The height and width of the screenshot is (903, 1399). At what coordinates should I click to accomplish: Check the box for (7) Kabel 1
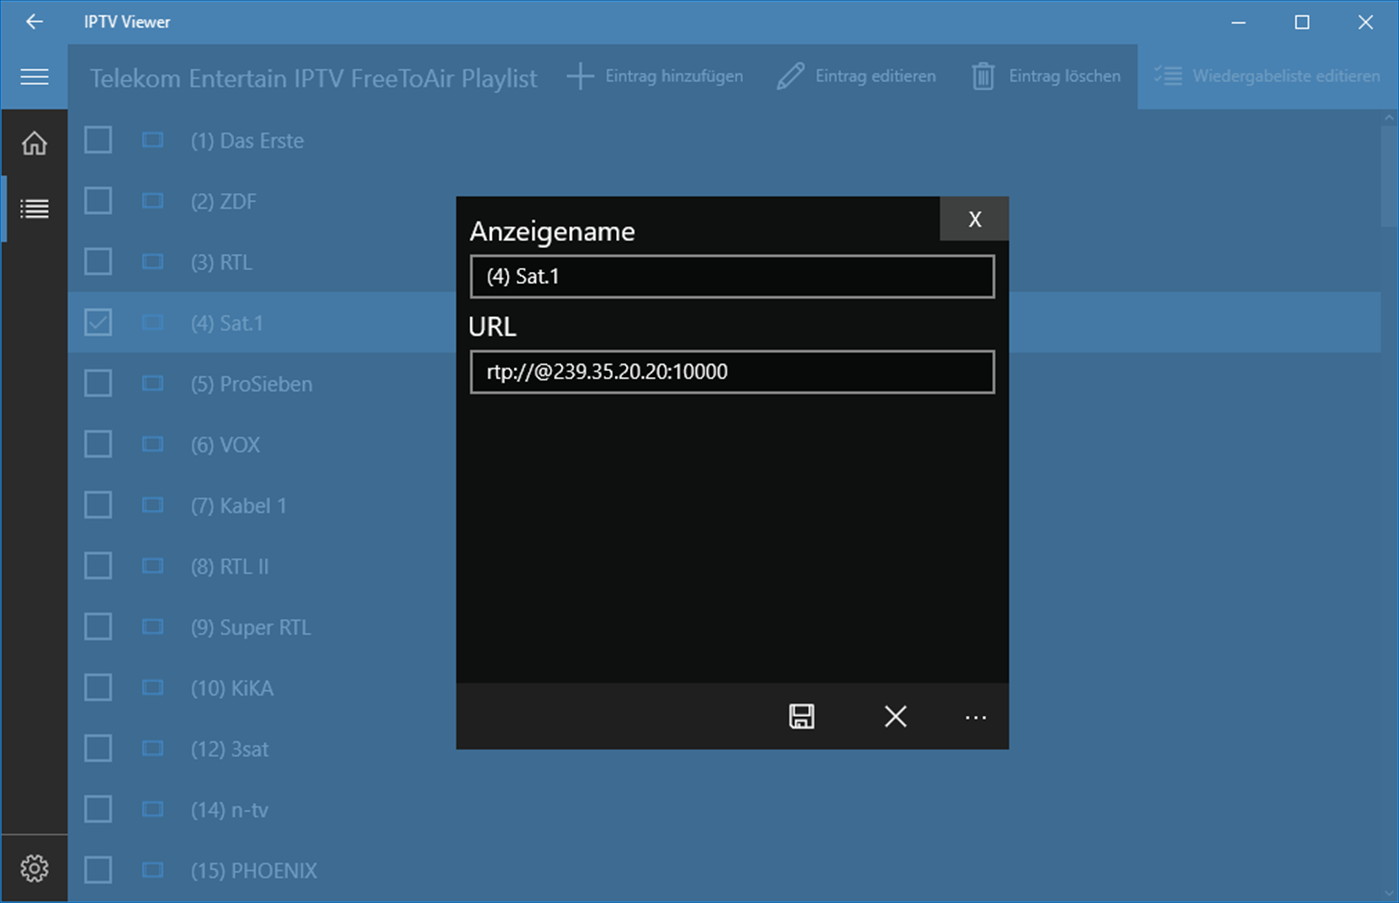pyautogui.click(x=98, y=505)
